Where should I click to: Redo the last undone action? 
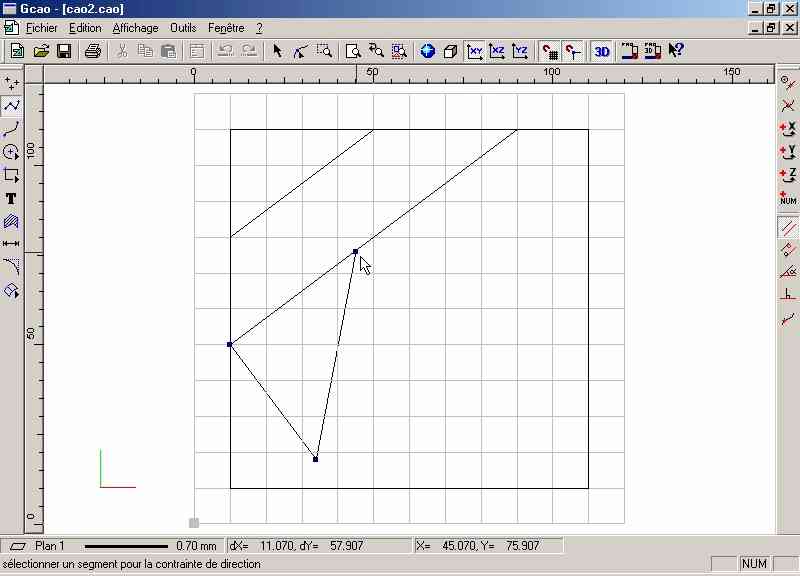pos(249,51)
